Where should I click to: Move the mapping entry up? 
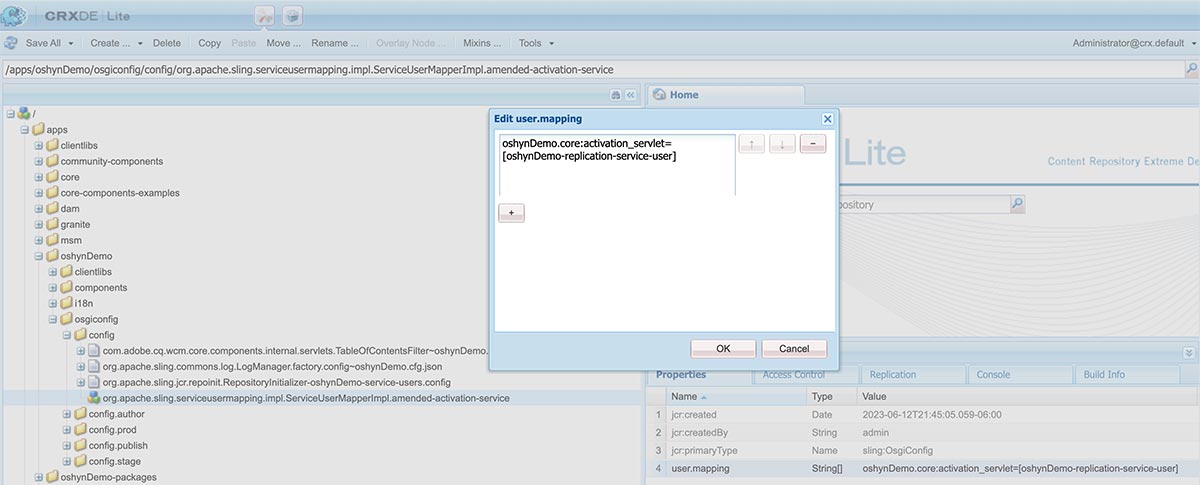coord(751,144)
